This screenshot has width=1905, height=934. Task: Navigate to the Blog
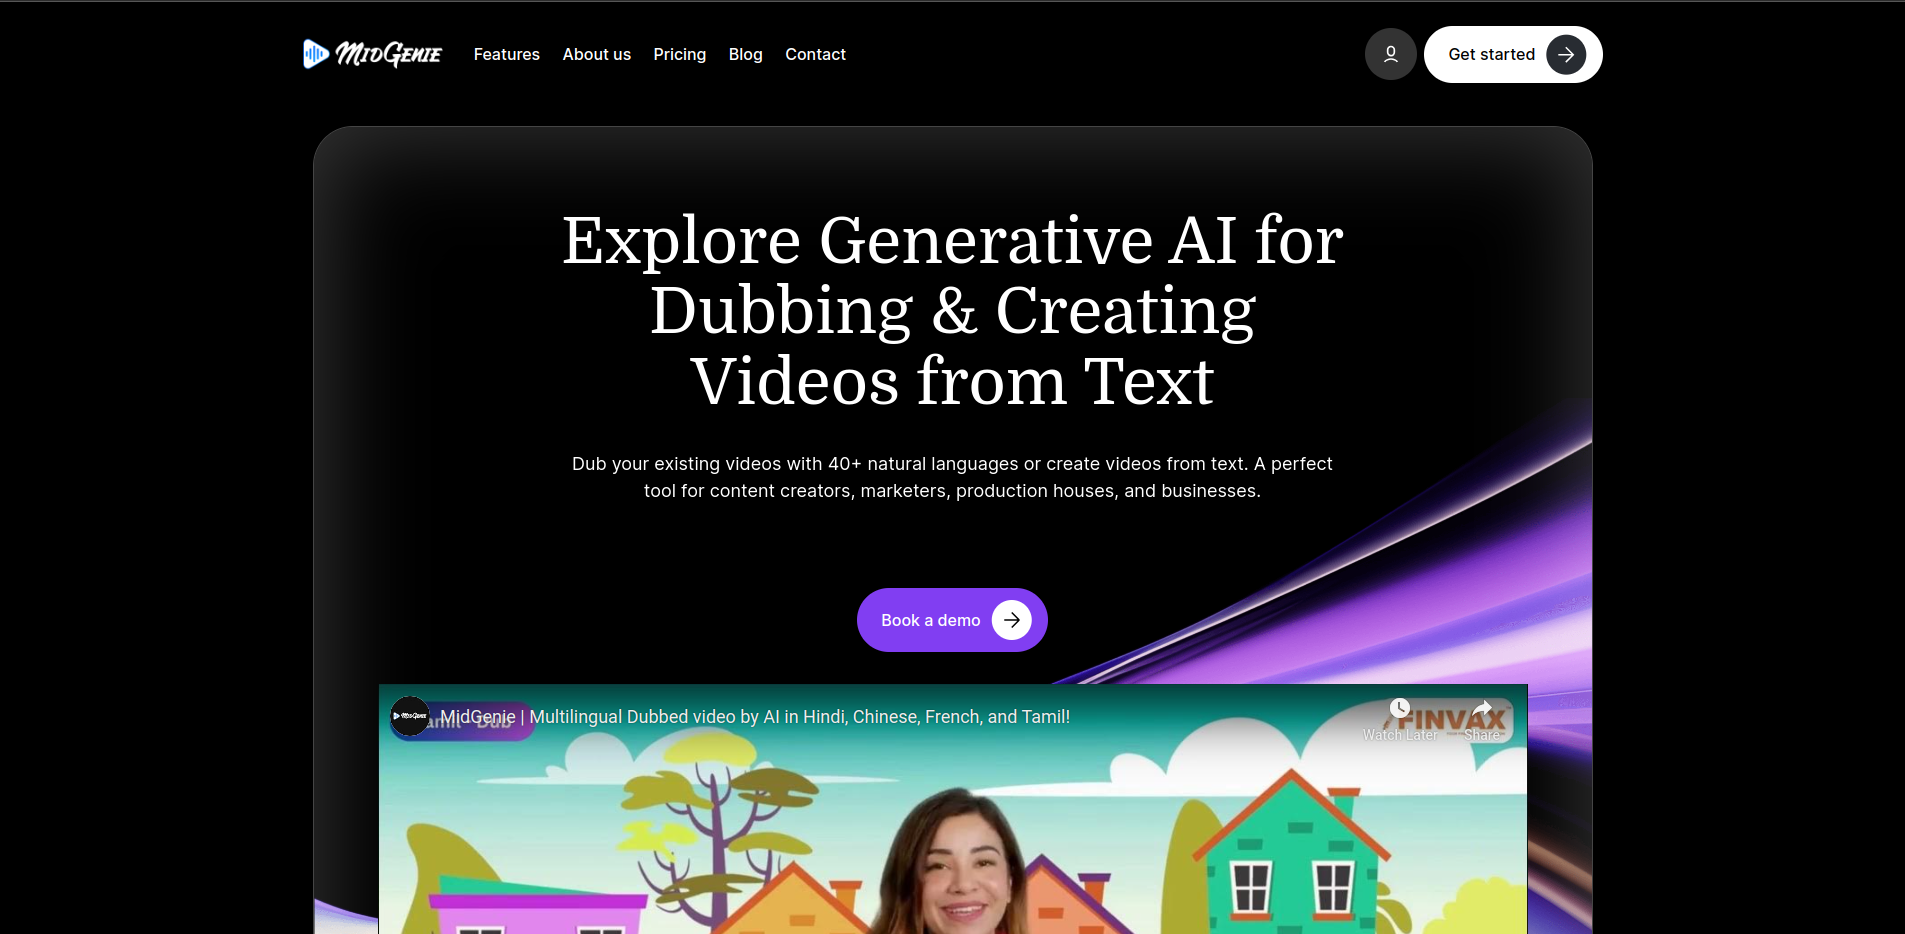745,54
